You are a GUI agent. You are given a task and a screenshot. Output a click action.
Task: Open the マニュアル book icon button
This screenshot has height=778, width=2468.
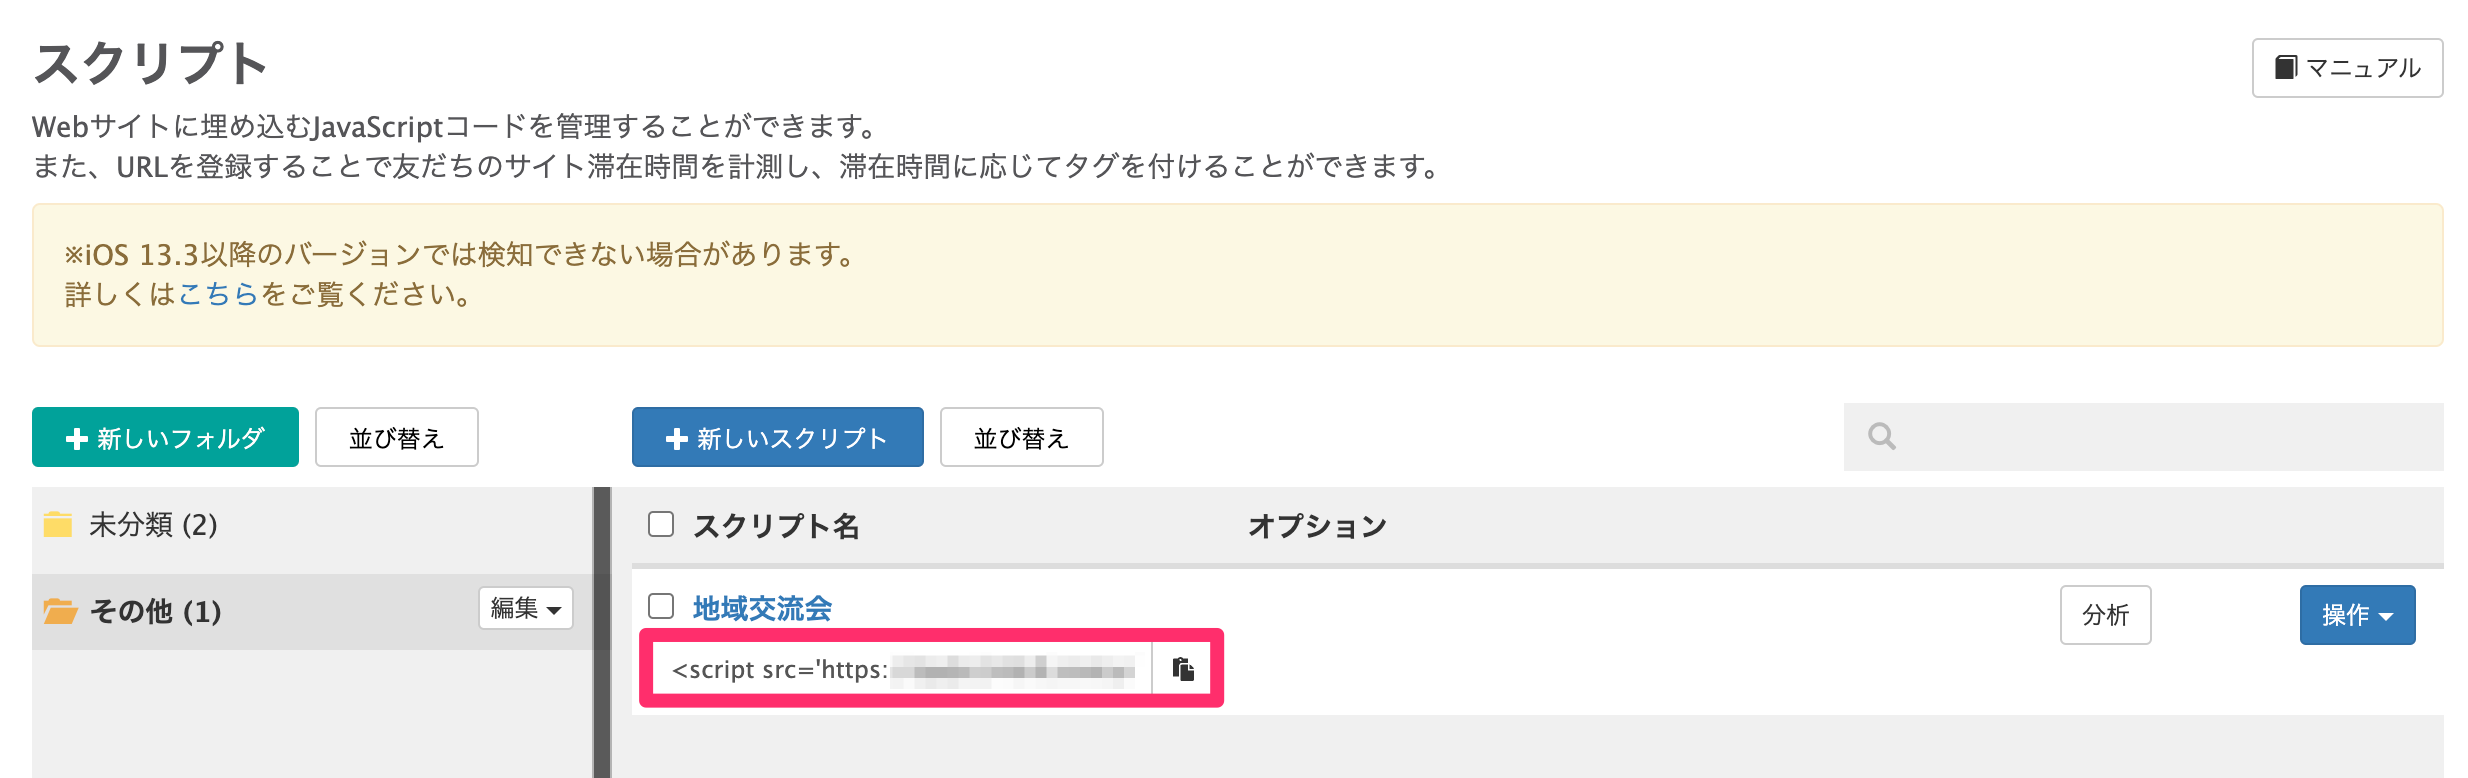coord(2286,68)
